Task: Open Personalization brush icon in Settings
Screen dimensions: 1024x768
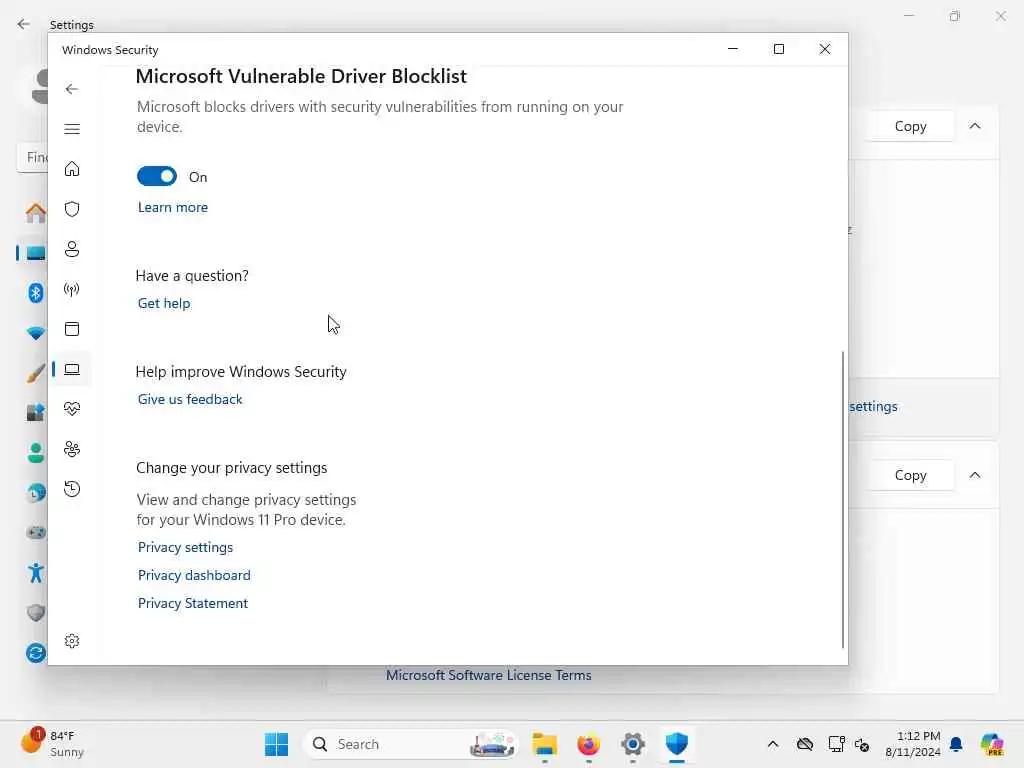Action: click(35, 373)
